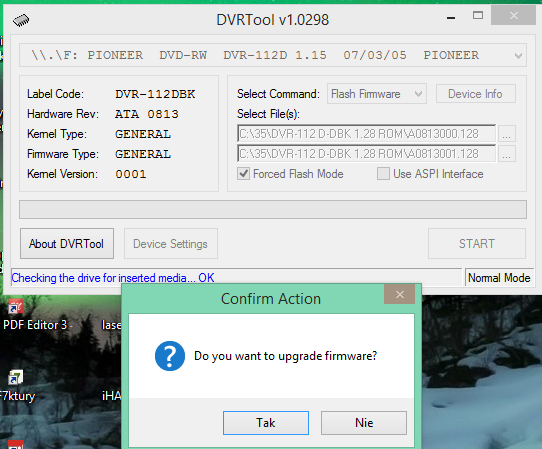Image resolution: width=542 pixels, height=449 pixels.
Task: Click the Kernel Type value GENERAL
Action: 143,134
